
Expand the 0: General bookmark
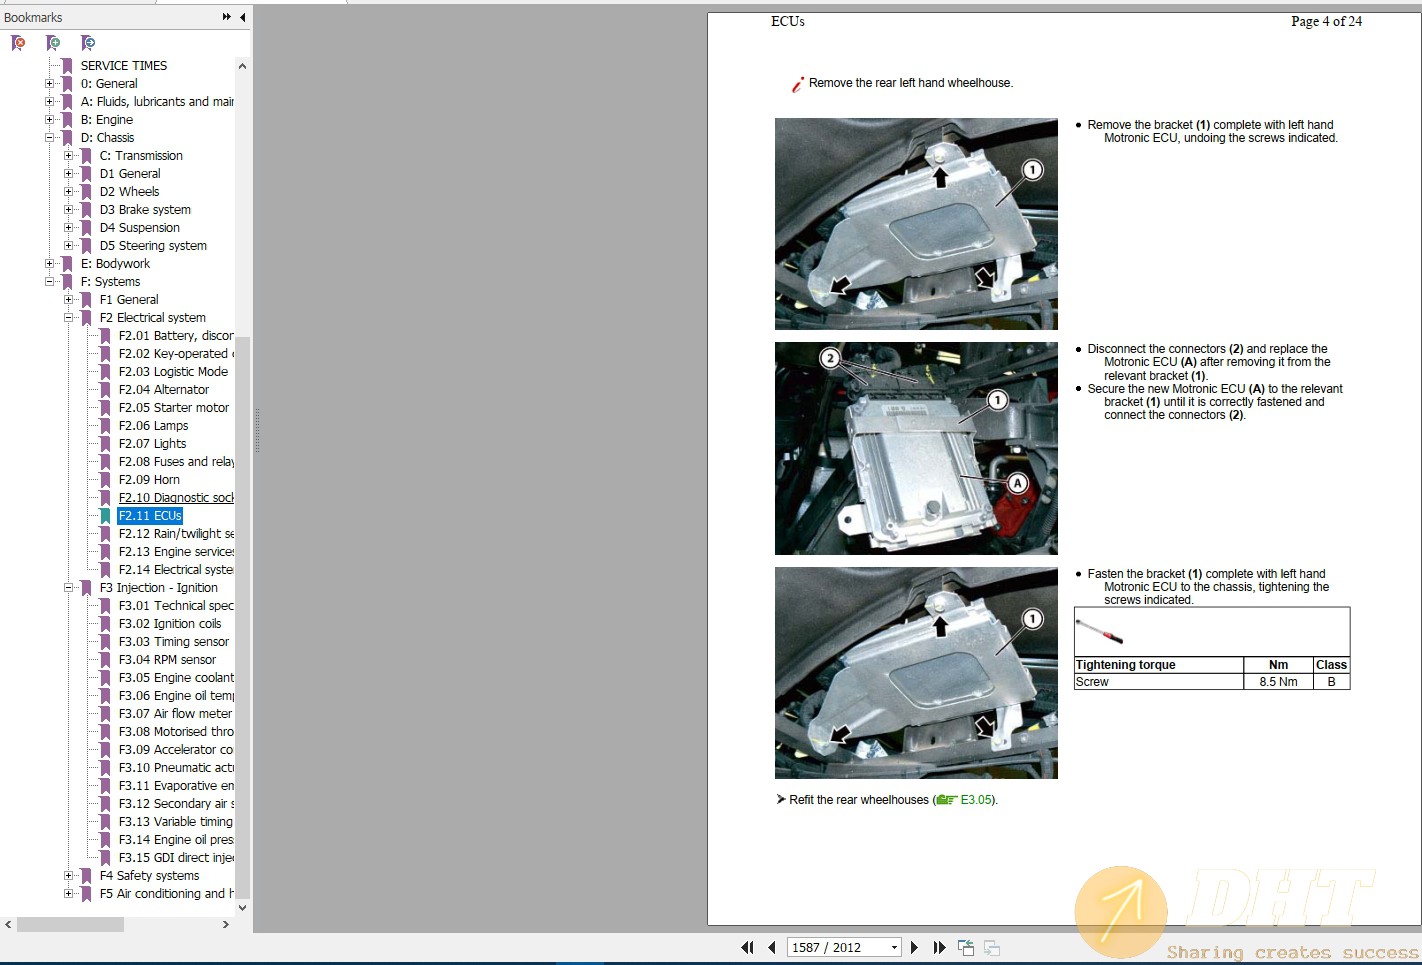click(49, 84)
